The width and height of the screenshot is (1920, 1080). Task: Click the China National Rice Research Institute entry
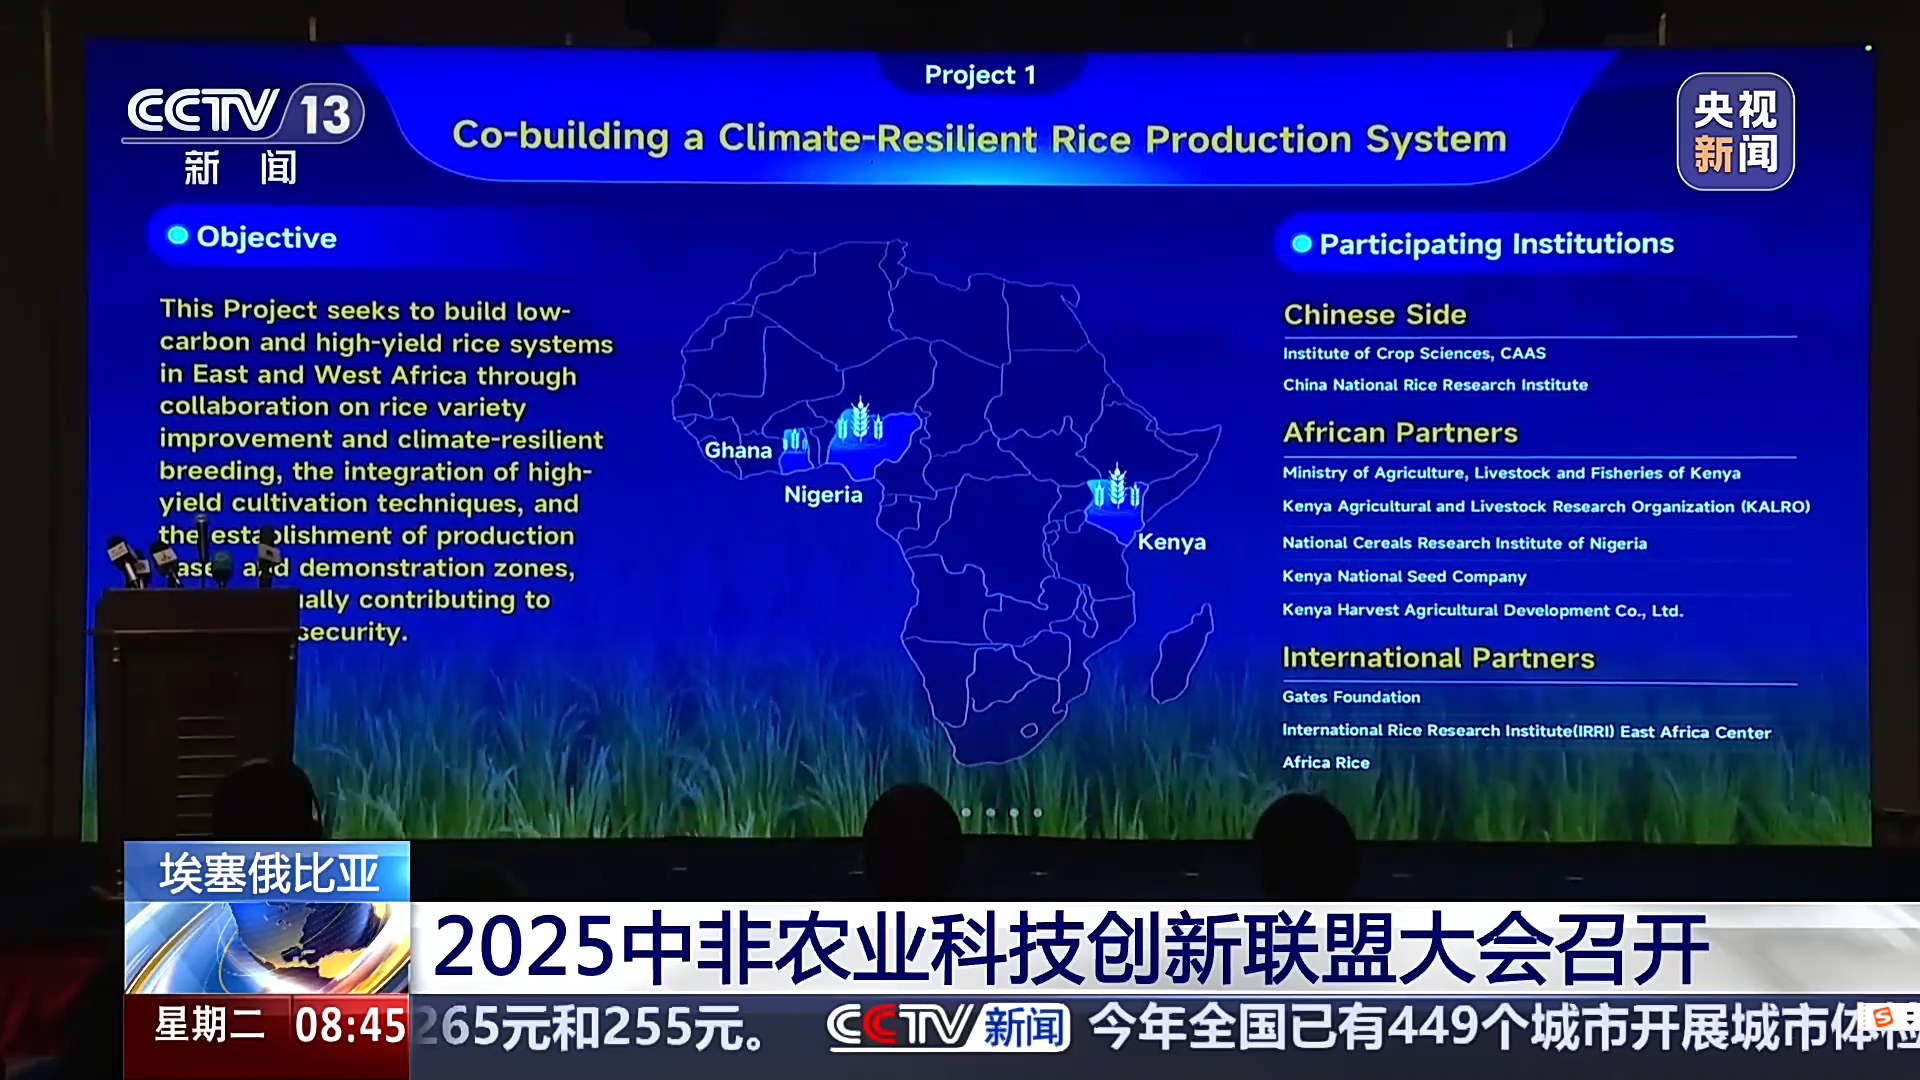(1435, 385)
